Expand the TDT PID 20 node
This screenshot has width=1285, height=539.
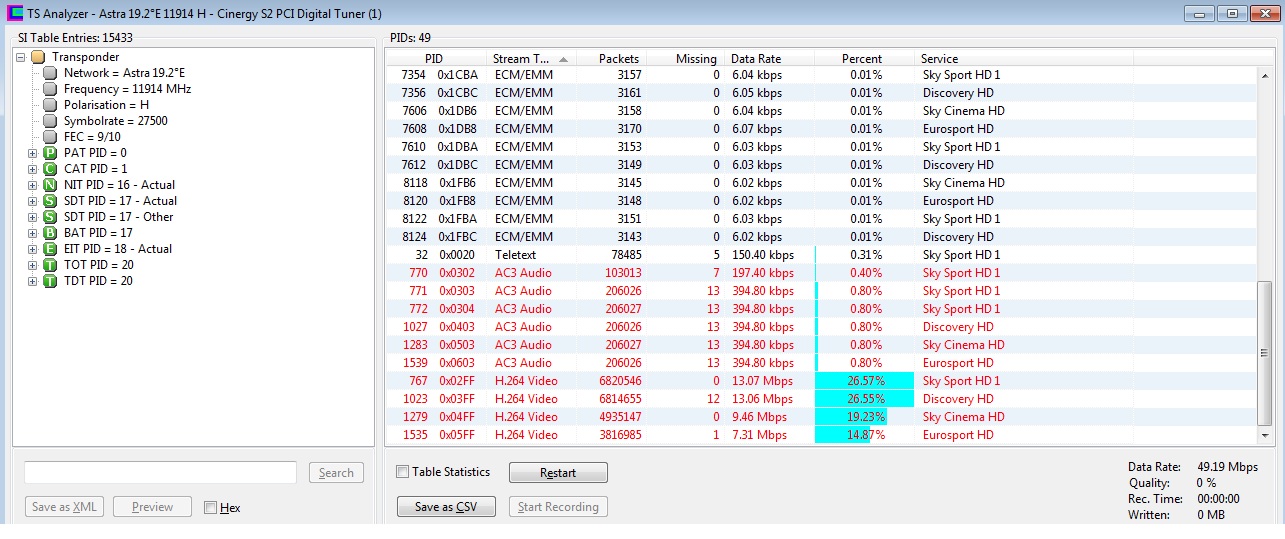32,281
